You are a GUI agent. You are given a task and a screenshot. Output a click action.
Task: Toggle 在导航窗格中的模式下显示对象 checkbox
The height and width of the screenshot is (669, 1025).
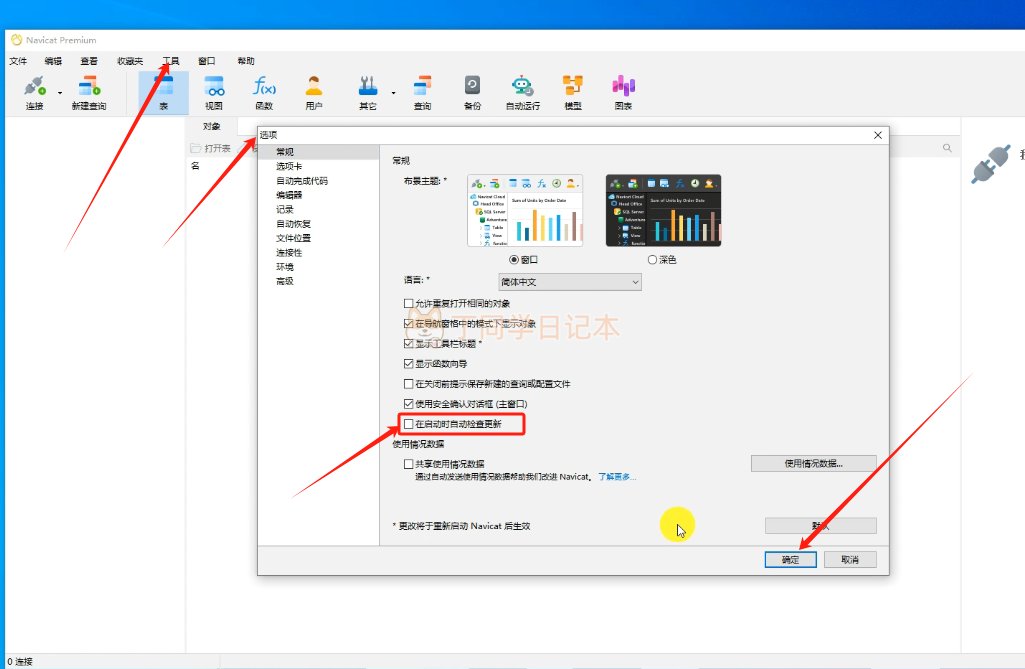click(x=409, y=324)
